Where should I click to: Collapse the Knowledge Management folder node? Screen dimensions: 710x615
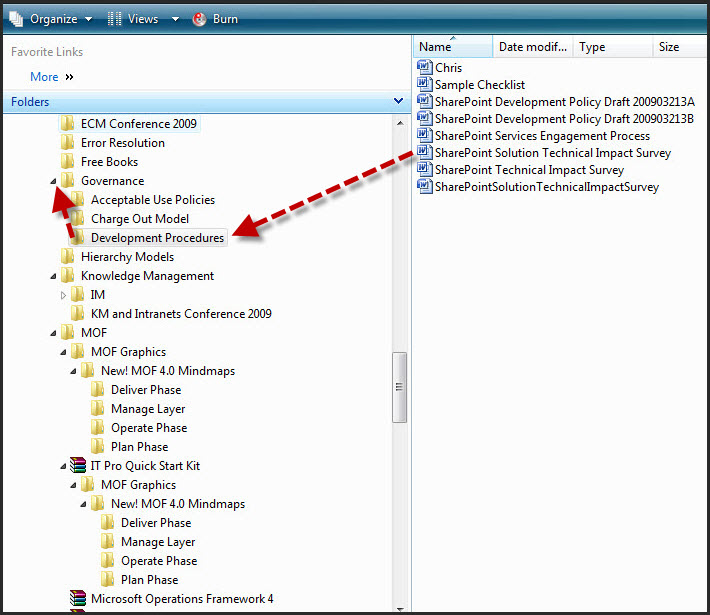53,276
